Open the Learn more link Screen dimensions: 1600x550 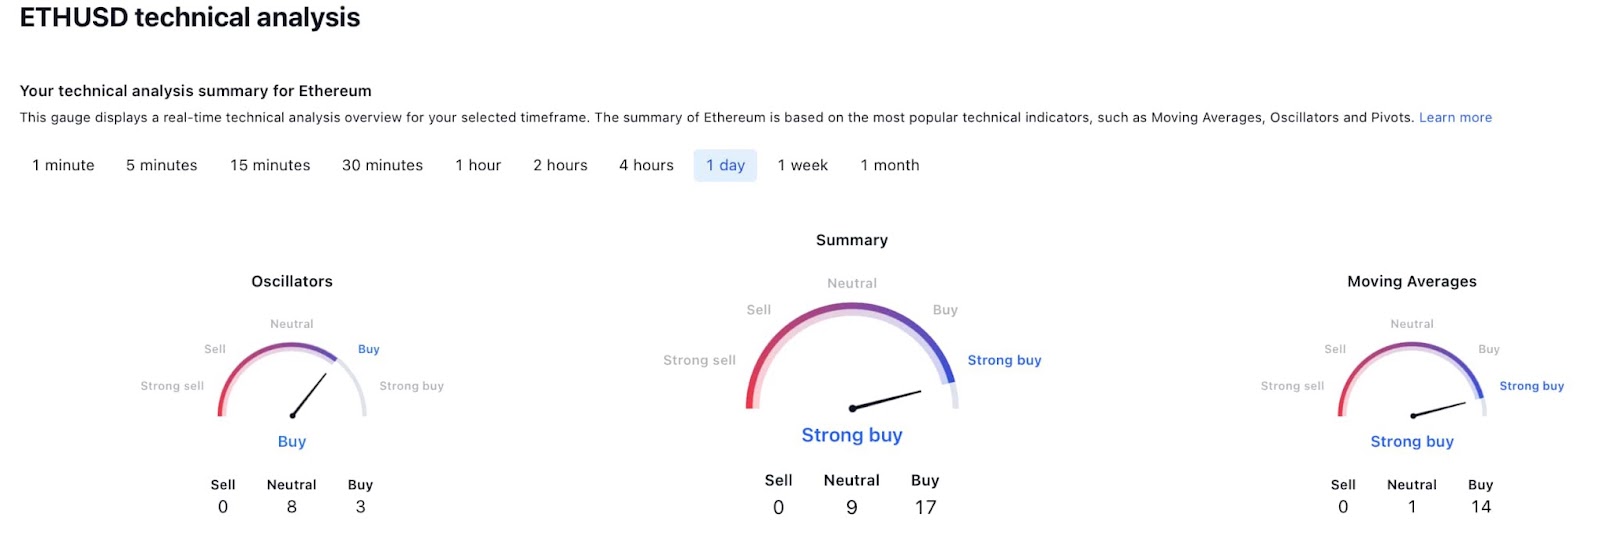click(1455, 117)
